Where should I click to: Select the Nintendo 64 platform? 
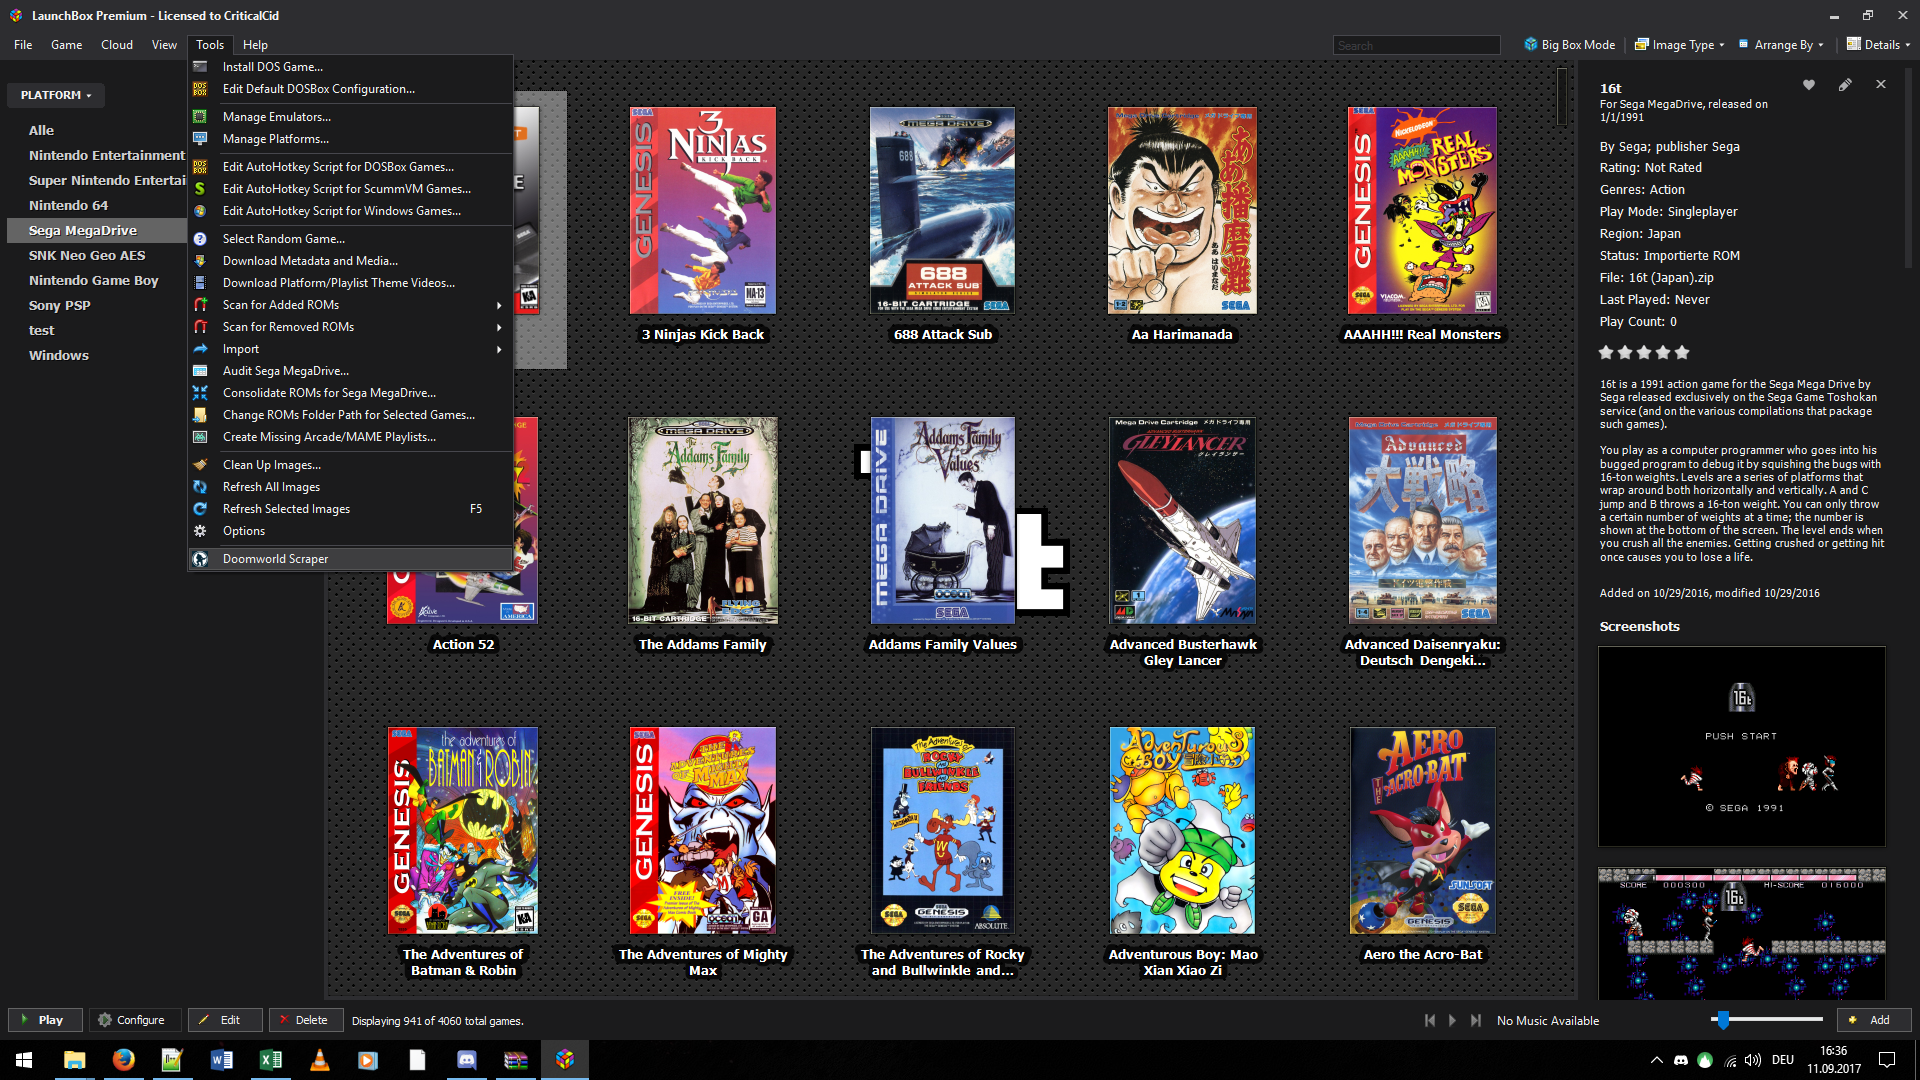(x=68, y=205)
